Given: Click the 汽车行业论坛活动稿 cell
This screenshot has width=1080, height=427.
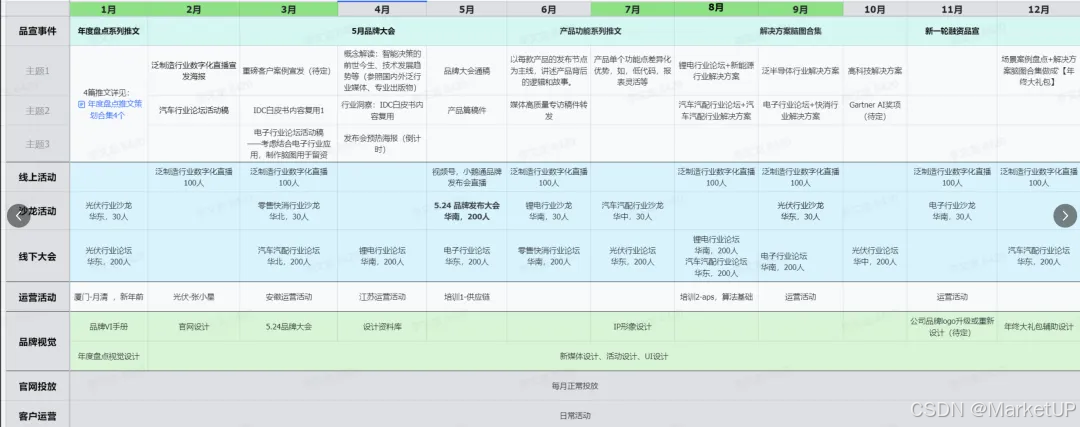Looking at the screenshot, I should [194, 110].
